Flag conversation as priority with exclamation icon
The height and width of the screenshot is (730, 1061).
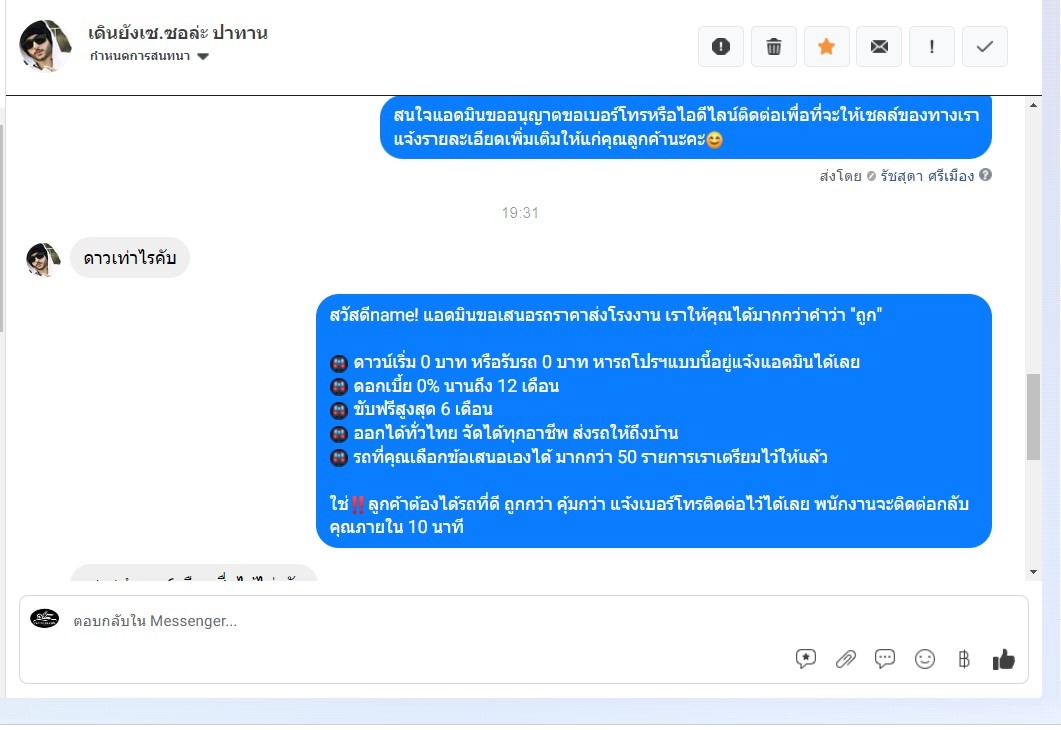pyautogui.click(x=932, y=46)
